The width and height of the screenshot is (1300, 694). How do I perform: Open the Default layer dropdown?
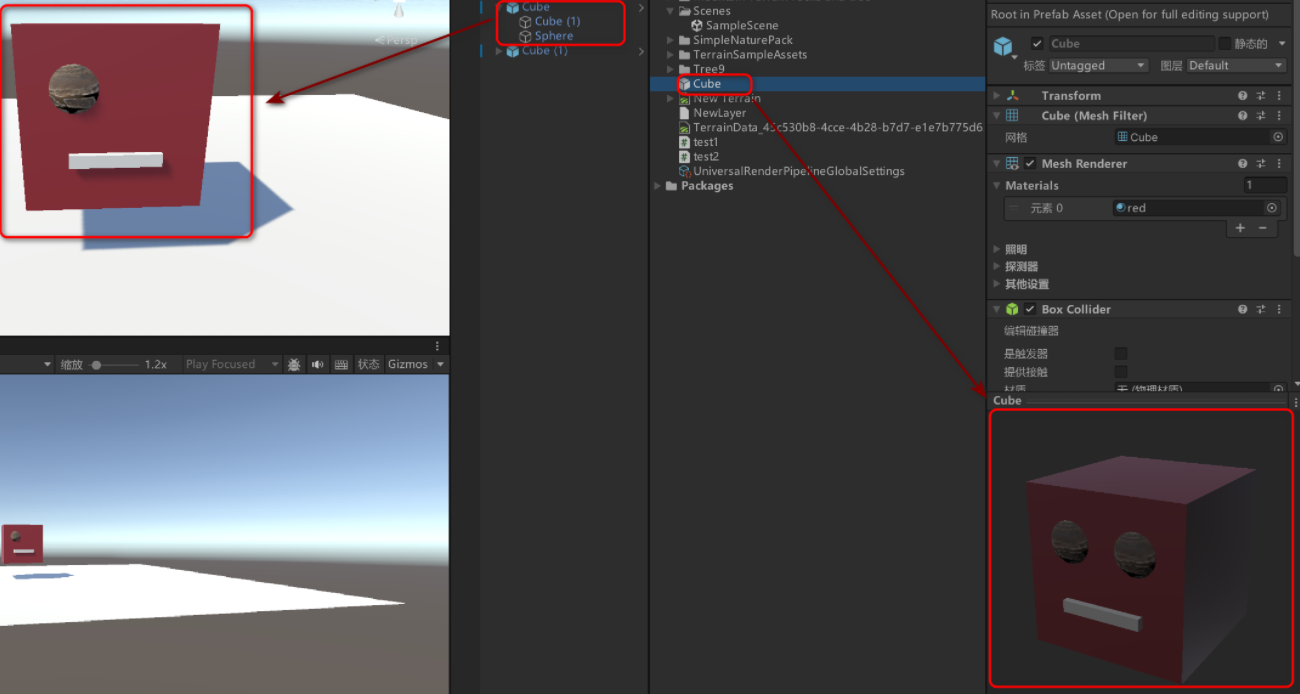(1236, 65)
